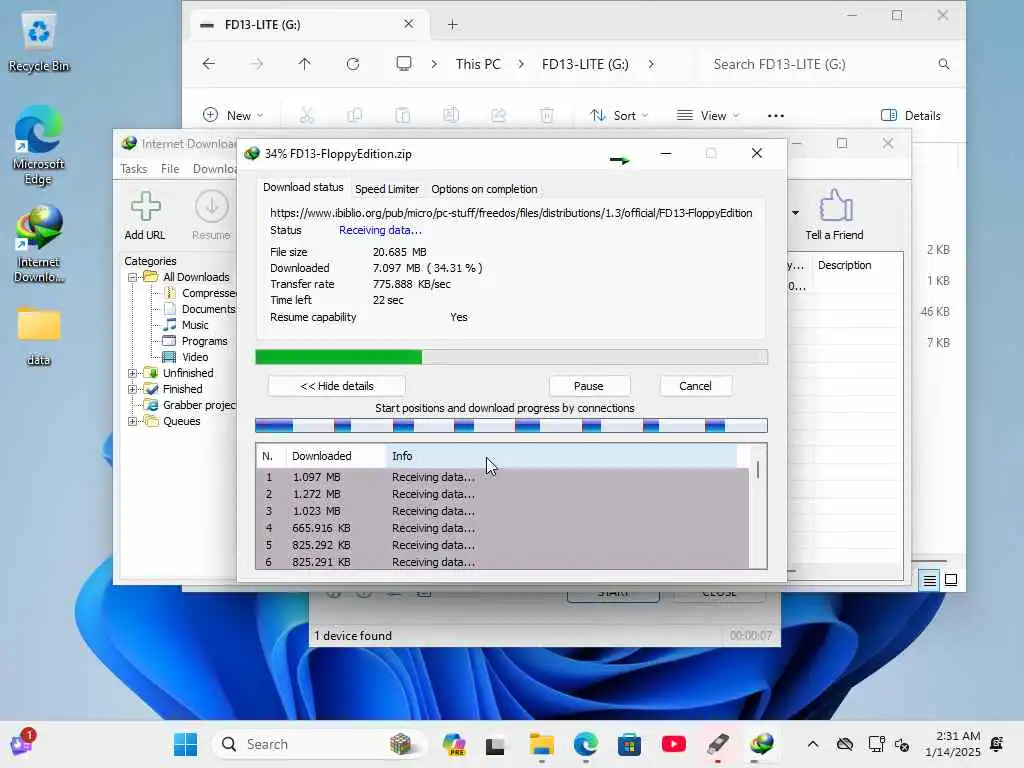This screenshot has width=1024, height=768.
Task: Open See more options in Explorer toolbar
Action: pyautogui.click(x=776, y=116)
